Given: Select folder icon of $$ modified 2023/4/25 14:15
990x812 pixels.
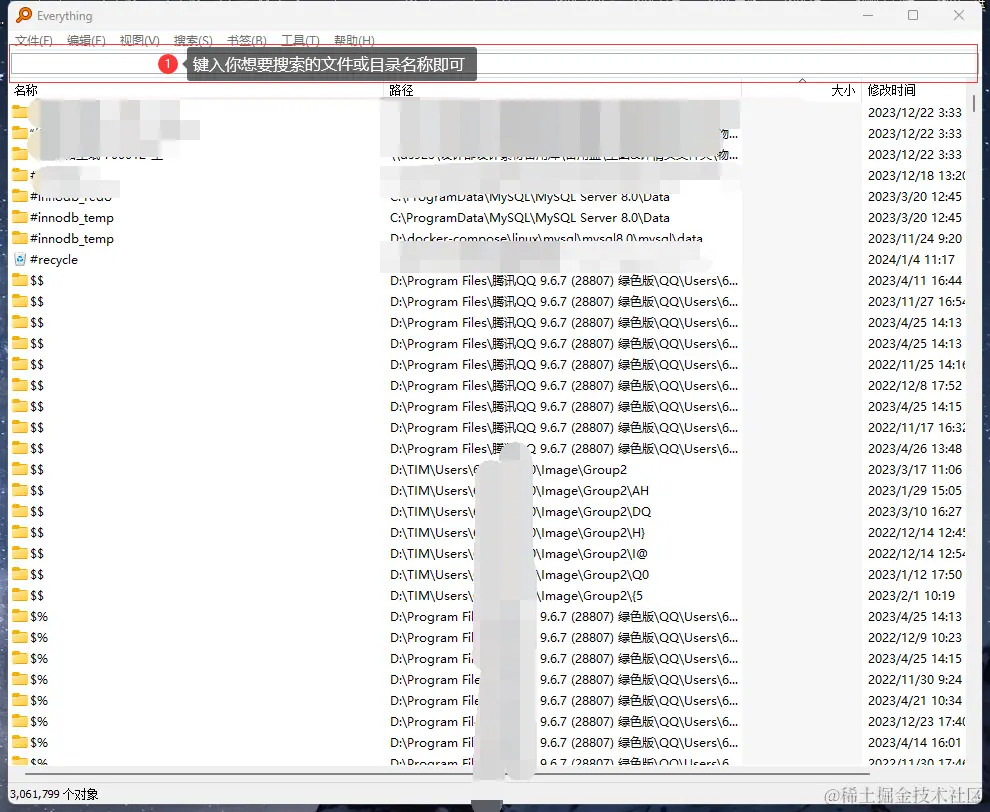Looking at the screenshot, I should click(x=20, y=406).
